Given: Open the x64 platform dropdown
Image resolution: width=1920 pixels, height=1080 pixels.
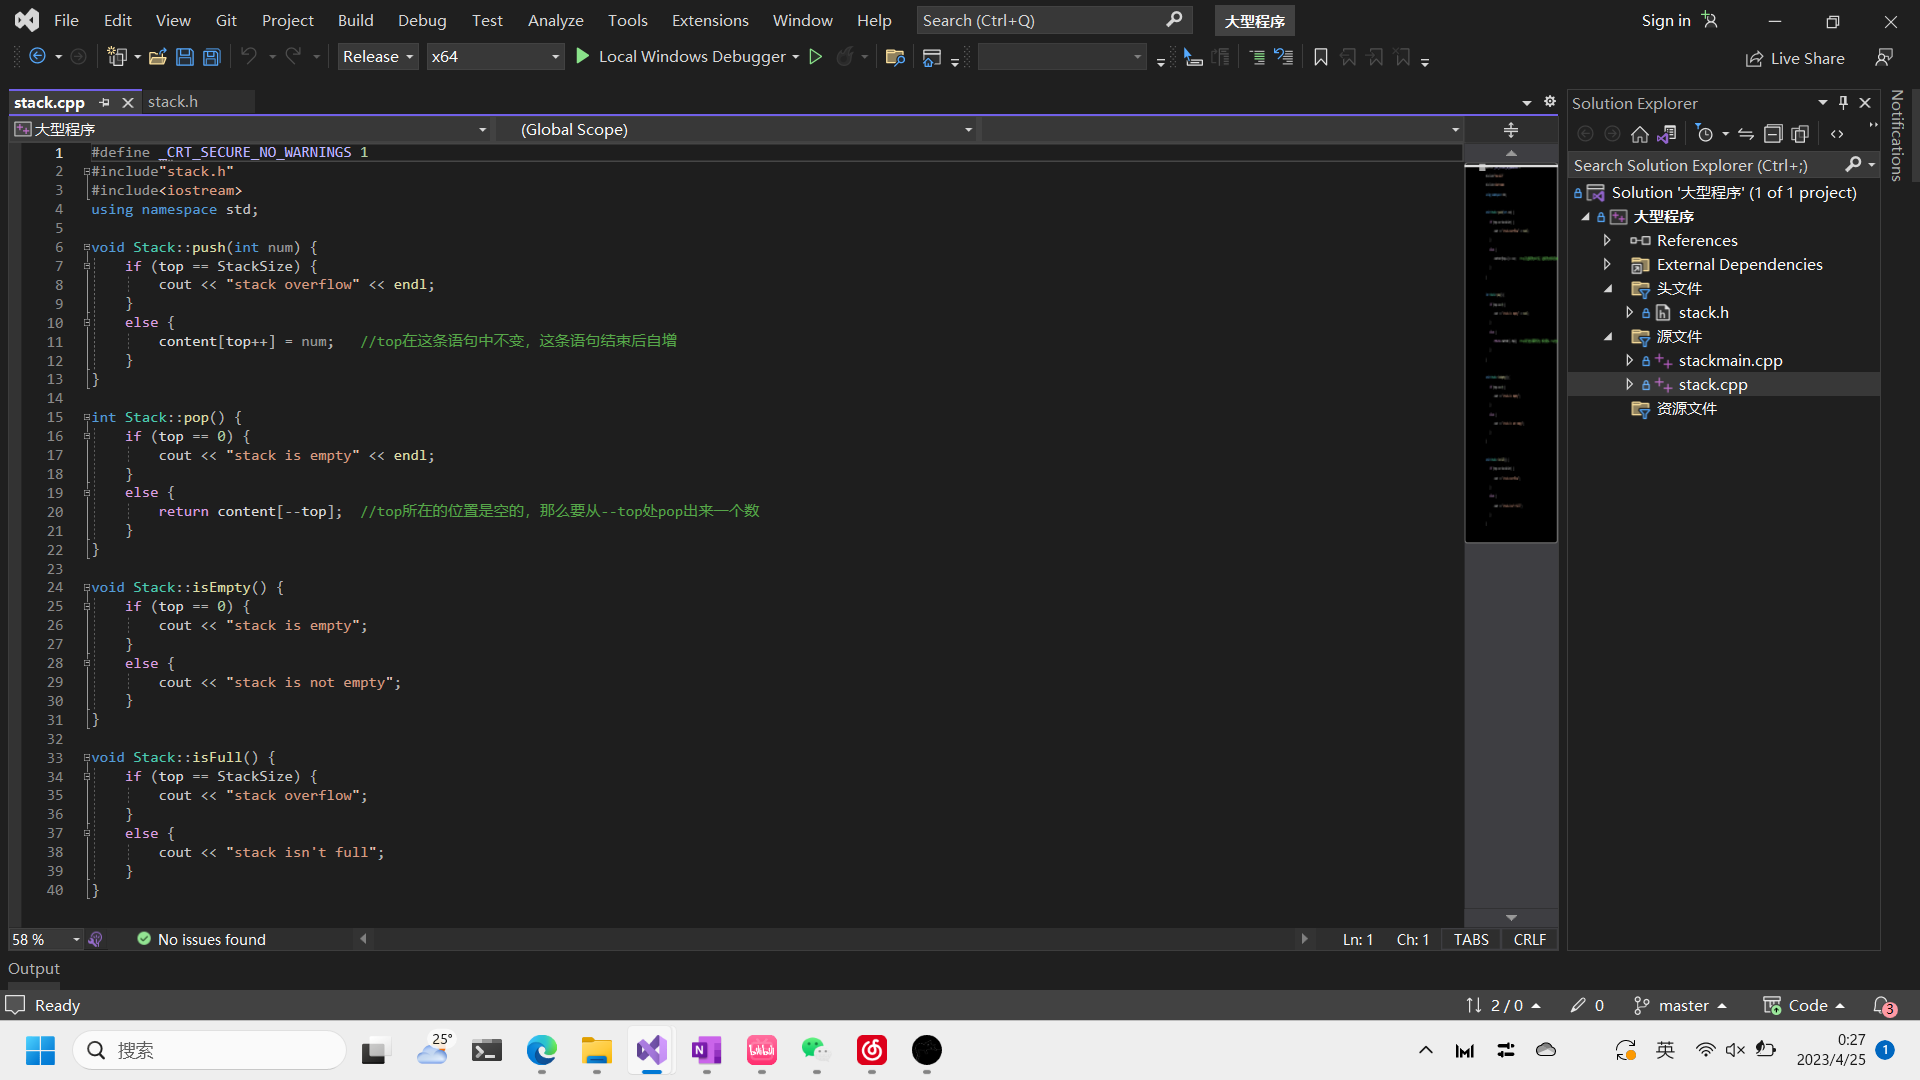Looking at the screenshot, I should click(494, 57).
